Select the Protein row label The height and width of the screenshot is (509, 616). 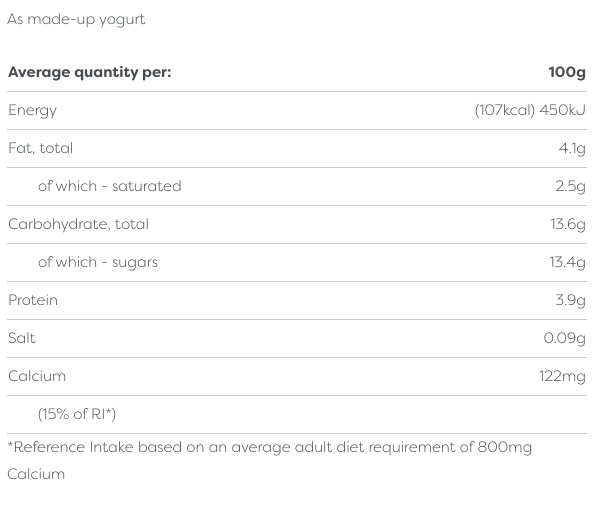tap(33, 300)
